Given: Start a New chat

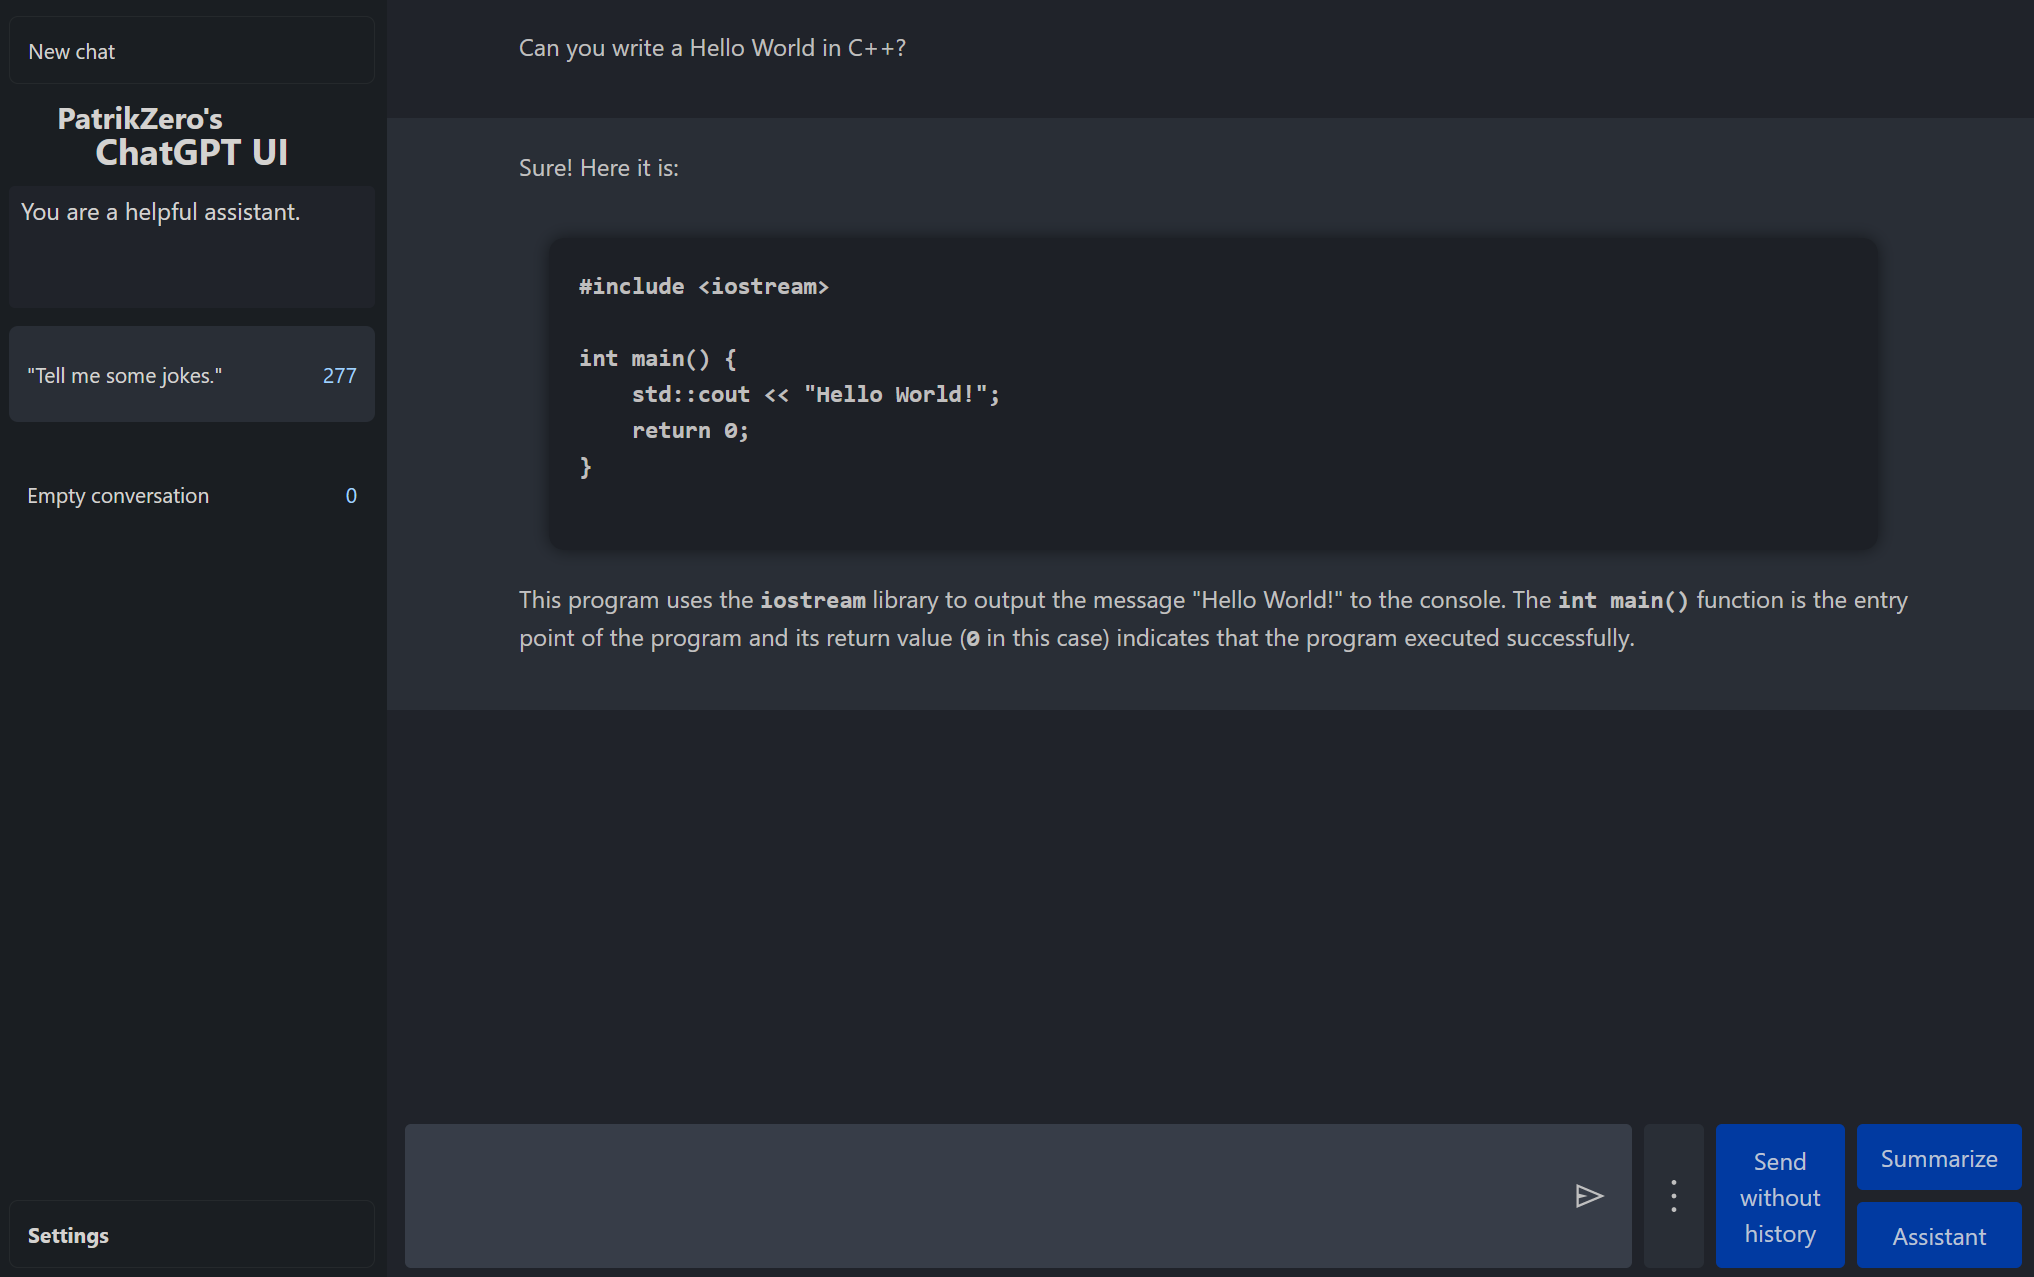Looking at the screenshot, I should 190,50.
